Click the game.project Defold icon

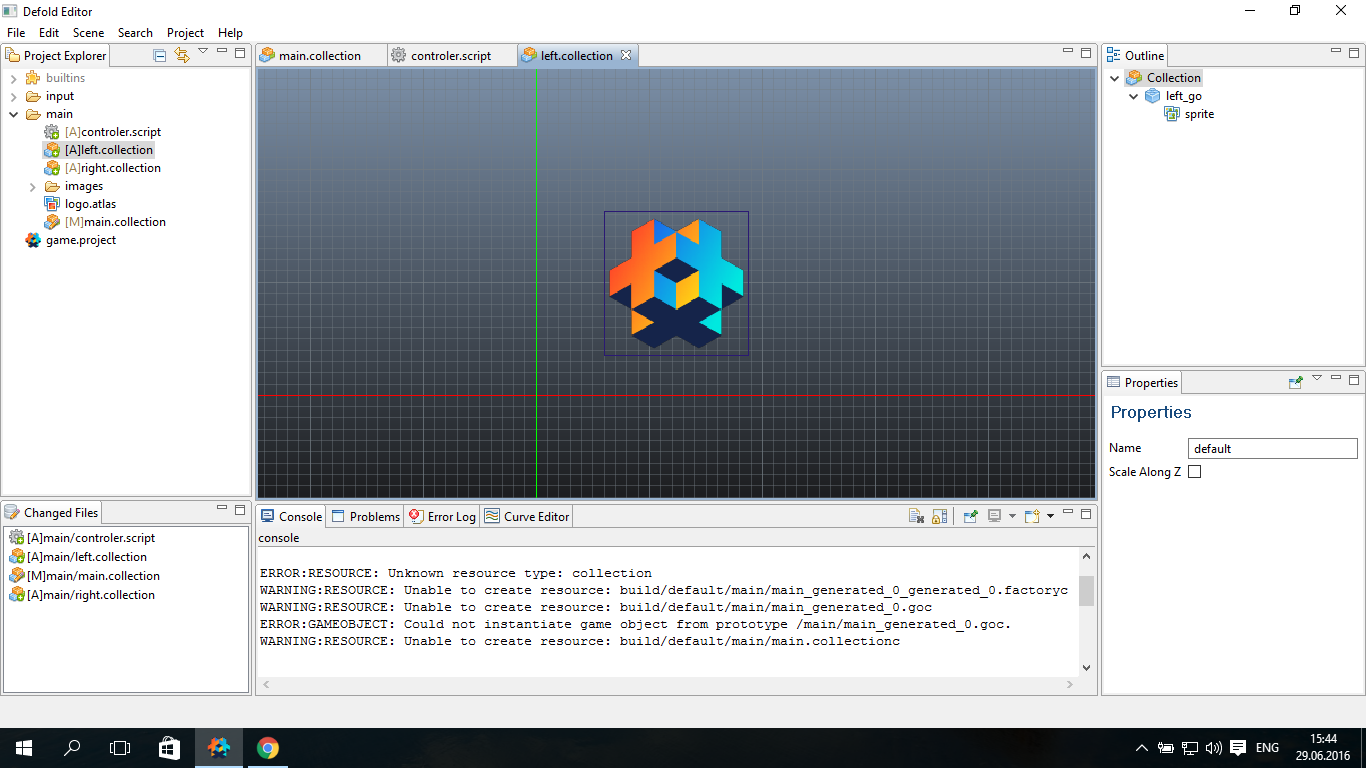coord(33,240)
